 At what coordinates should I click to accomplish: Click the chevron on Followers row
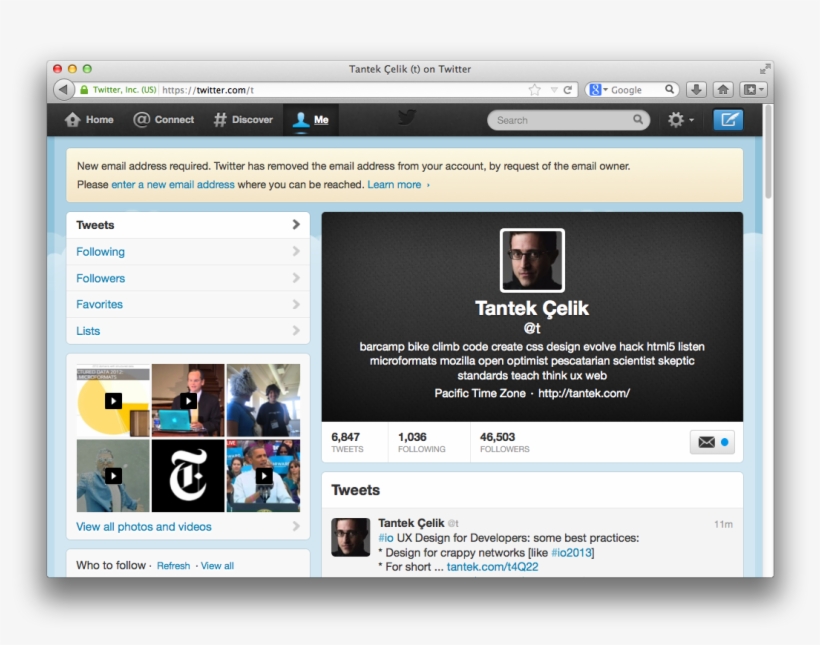296,277
